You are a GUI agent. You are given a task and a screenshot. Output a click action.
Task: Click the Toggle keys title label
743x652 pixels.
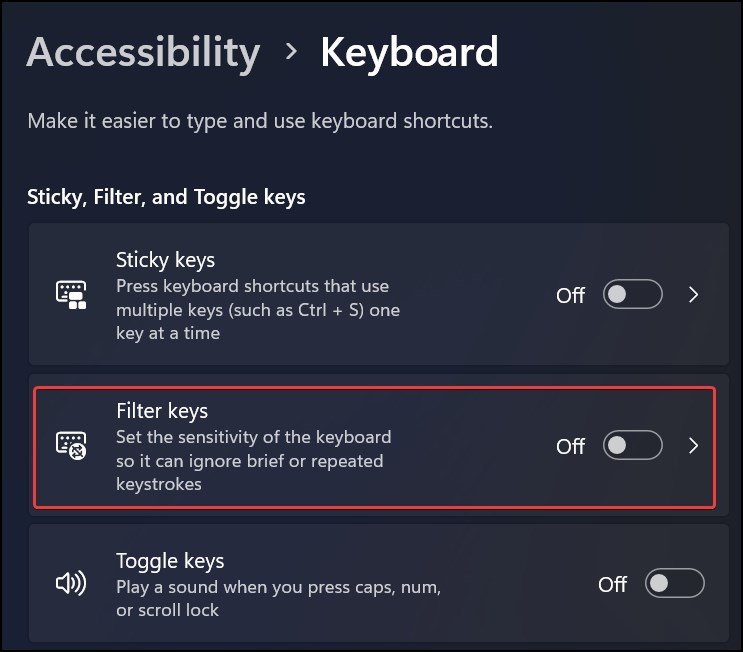tap(170, 561)
